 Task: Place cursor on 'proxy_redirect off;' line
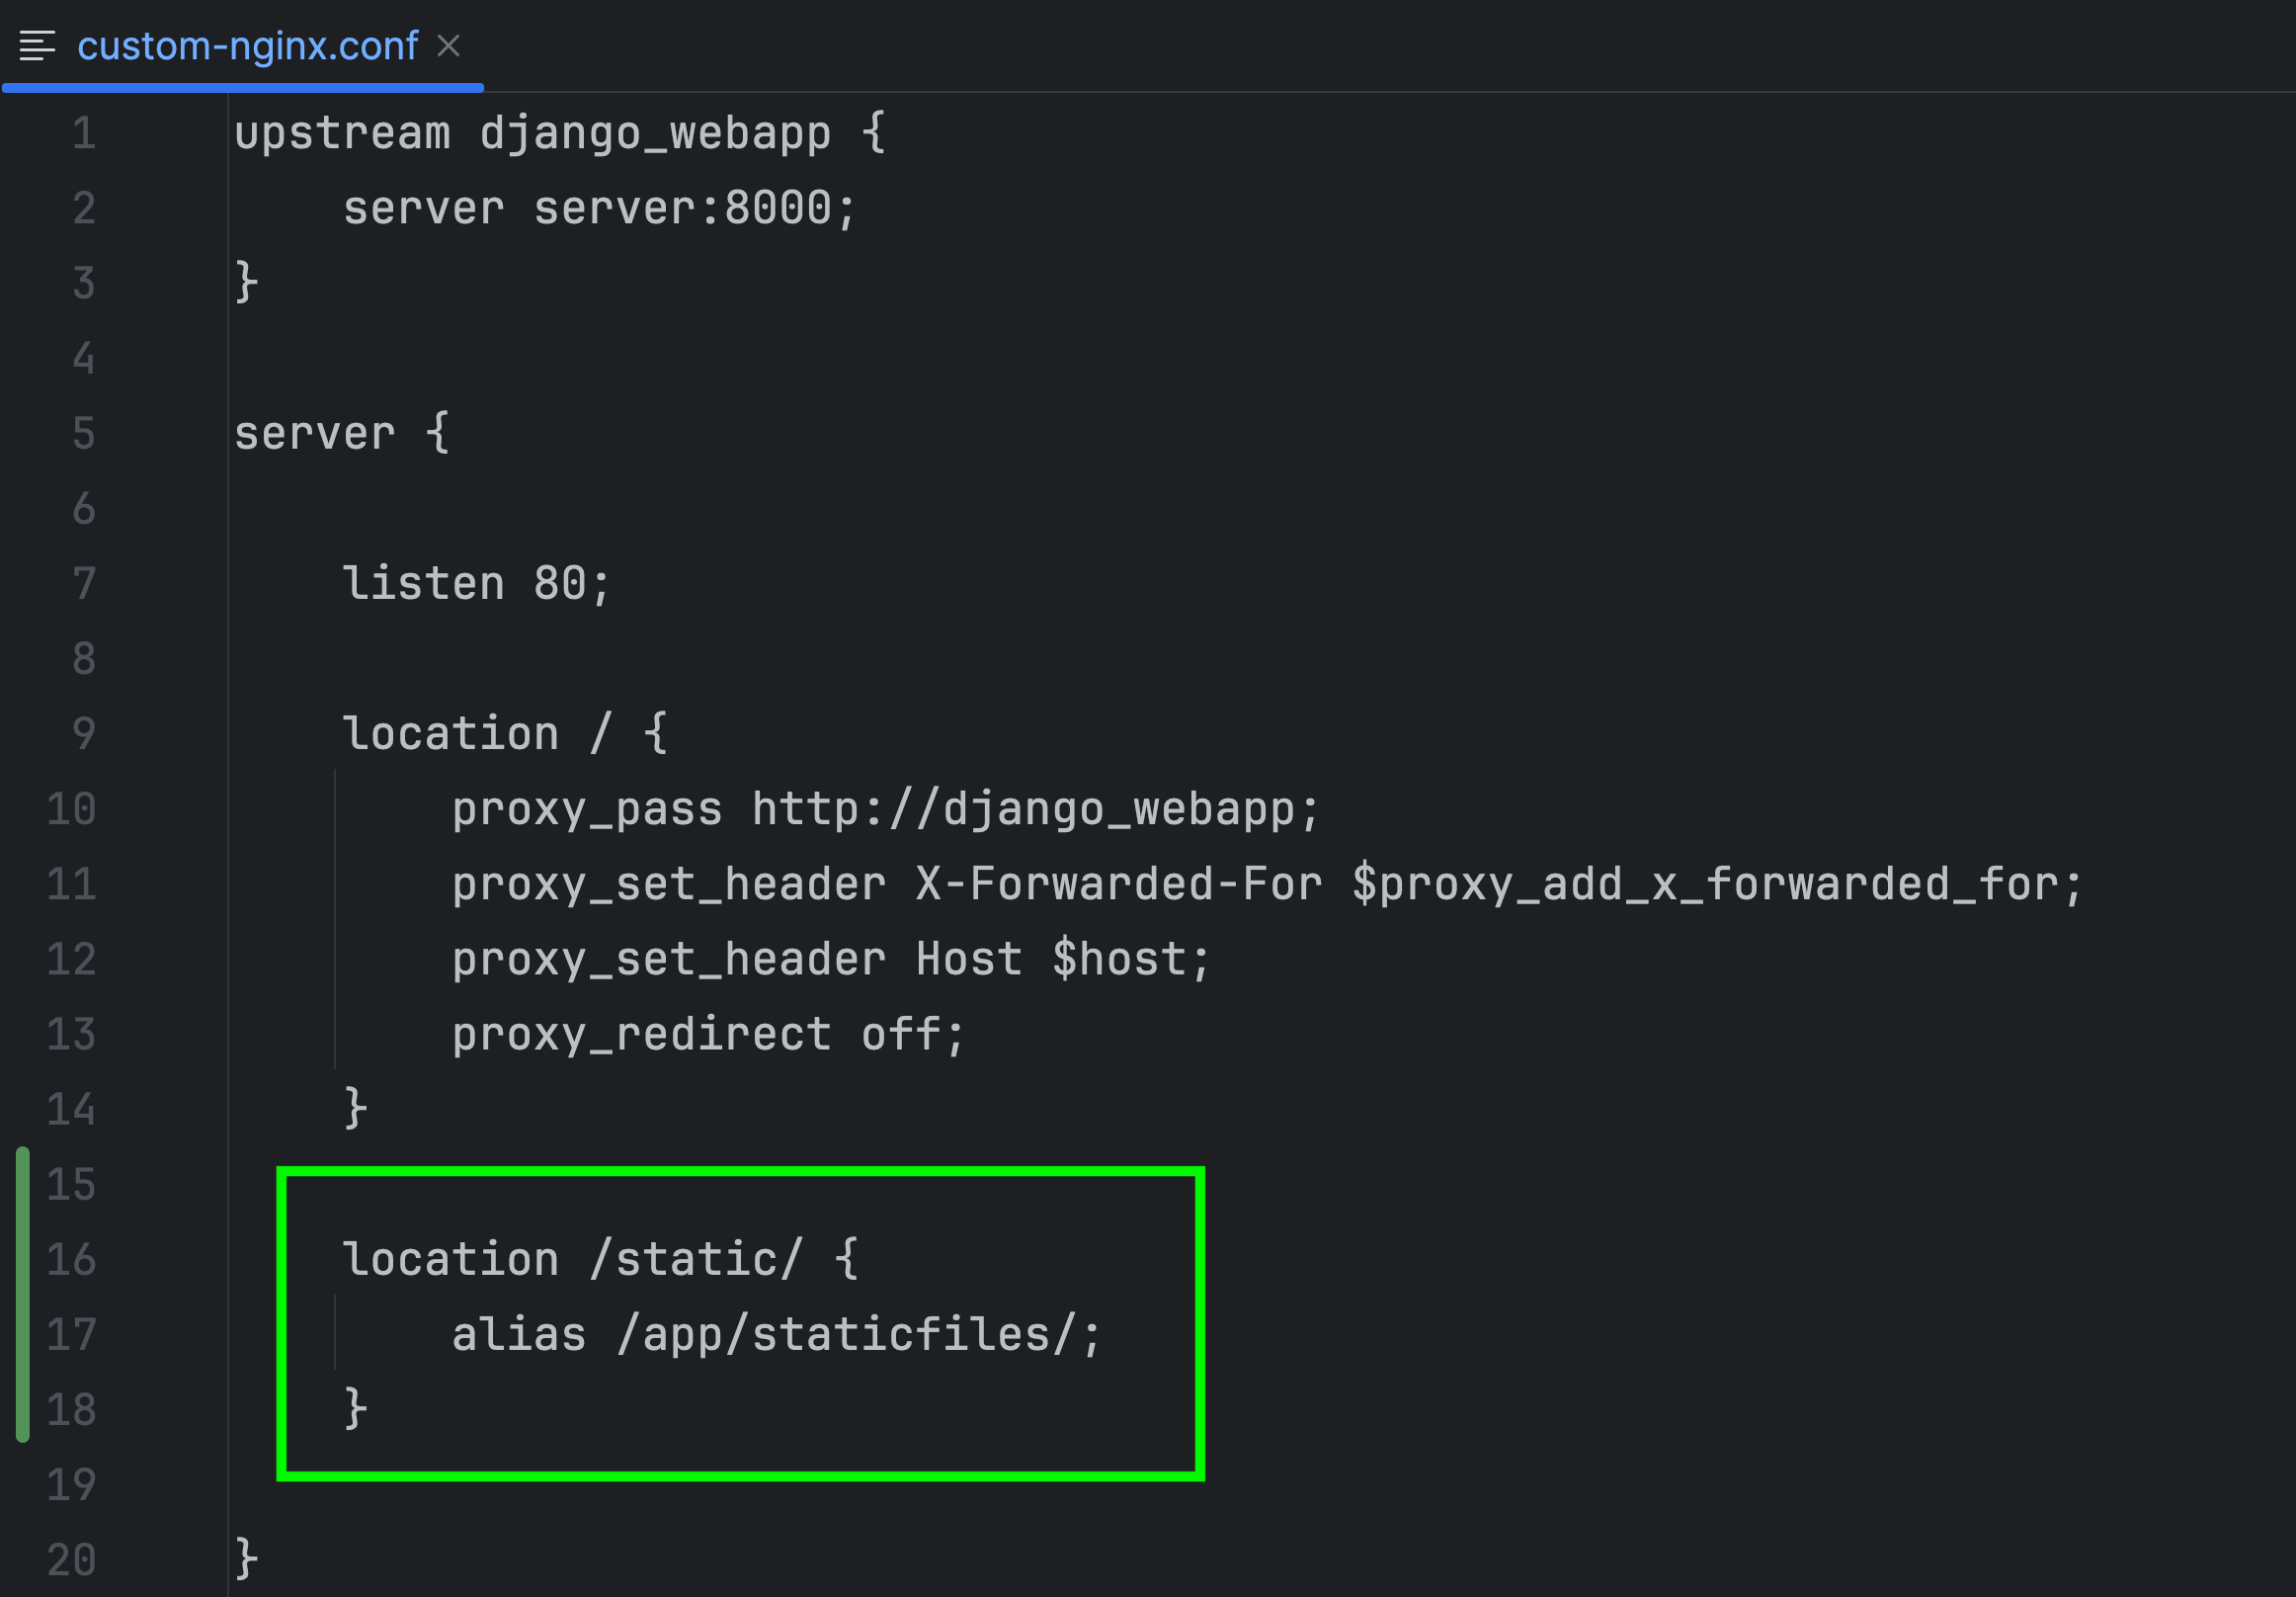point(706,1034)
